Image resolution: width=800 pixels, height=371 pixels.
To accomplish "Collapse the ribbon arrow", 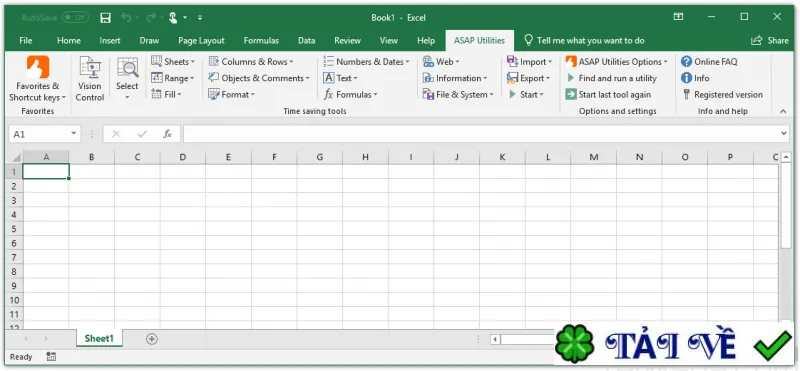I will (x=783, y=111).
